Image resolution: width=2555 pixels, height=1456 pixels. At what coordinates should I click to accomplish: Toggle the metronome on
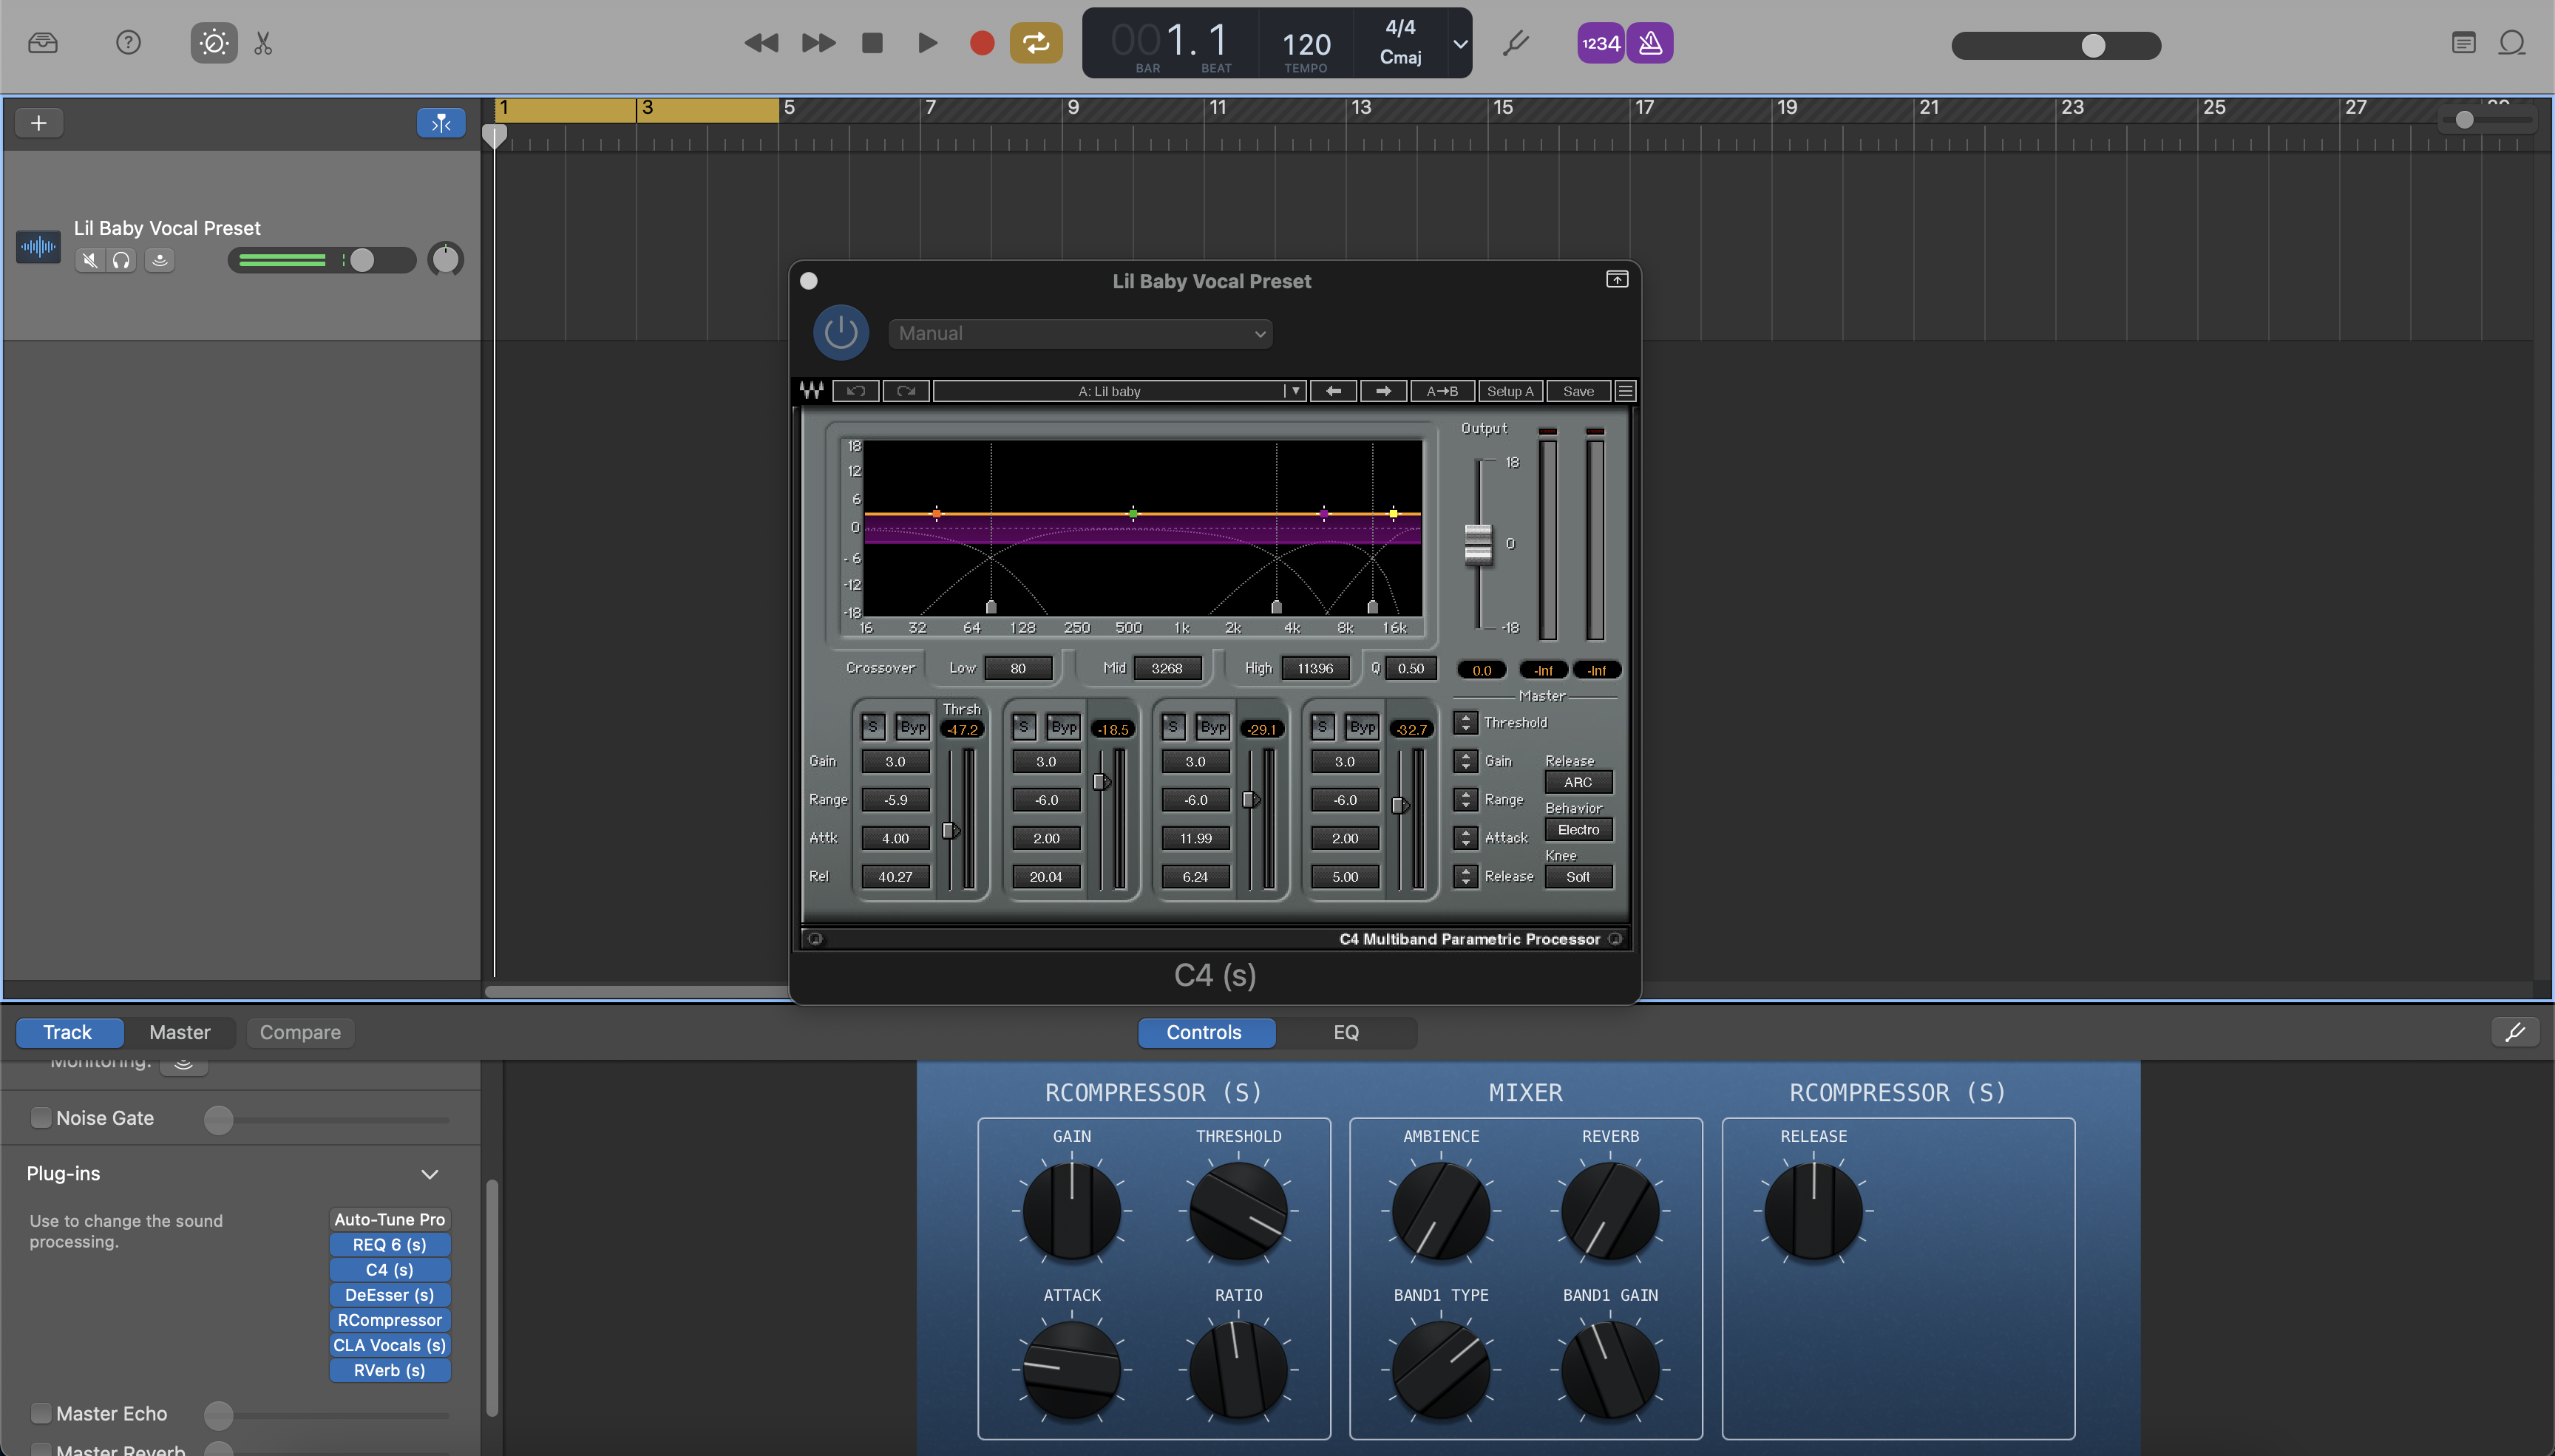point(1649,43)
